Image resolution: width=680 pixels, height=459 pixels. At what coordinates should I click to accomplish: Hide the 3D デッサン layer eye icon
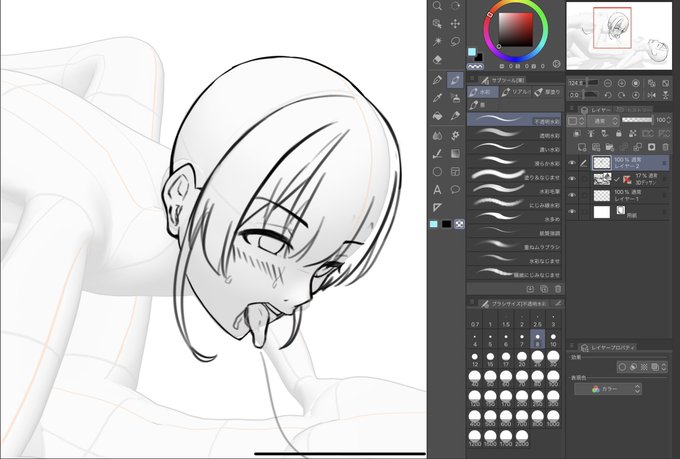pyautogui.click(x=572, y=179)
